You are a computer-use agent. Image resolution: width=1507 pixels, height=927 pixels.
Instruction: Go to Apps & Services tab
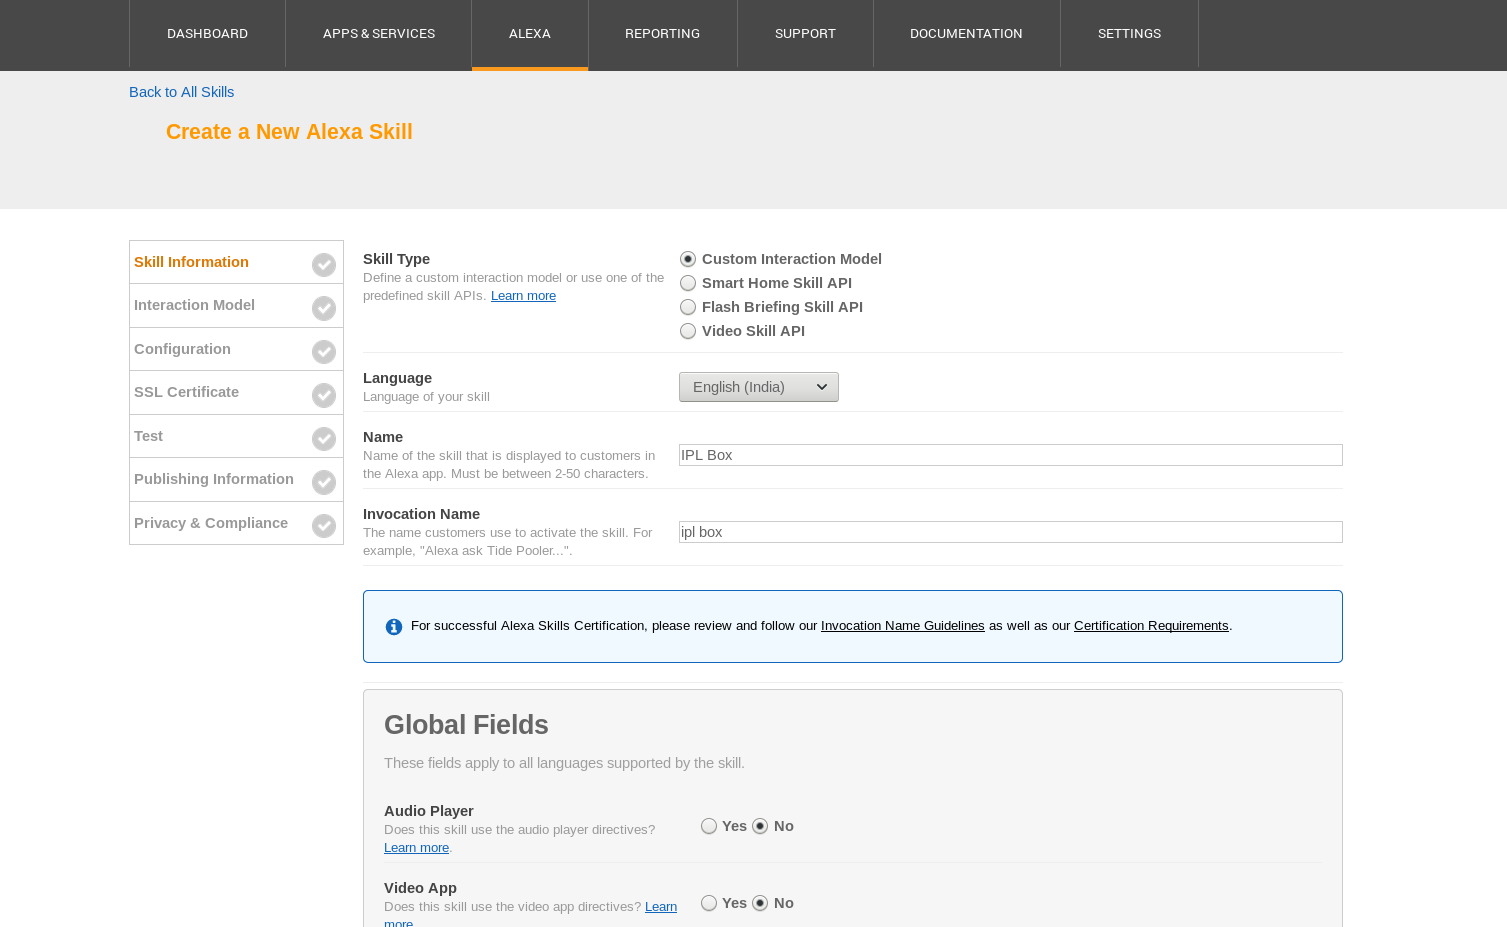[379, 34]
